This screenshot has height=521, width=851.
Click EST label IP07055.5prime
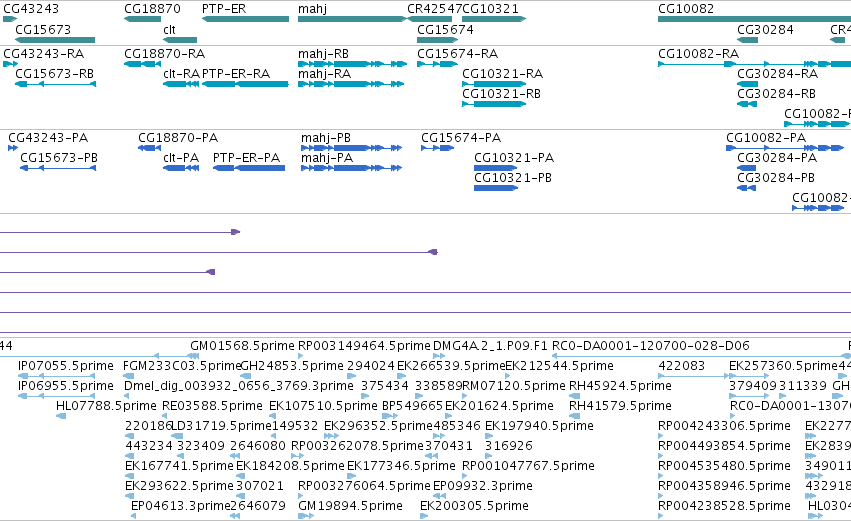66,366
